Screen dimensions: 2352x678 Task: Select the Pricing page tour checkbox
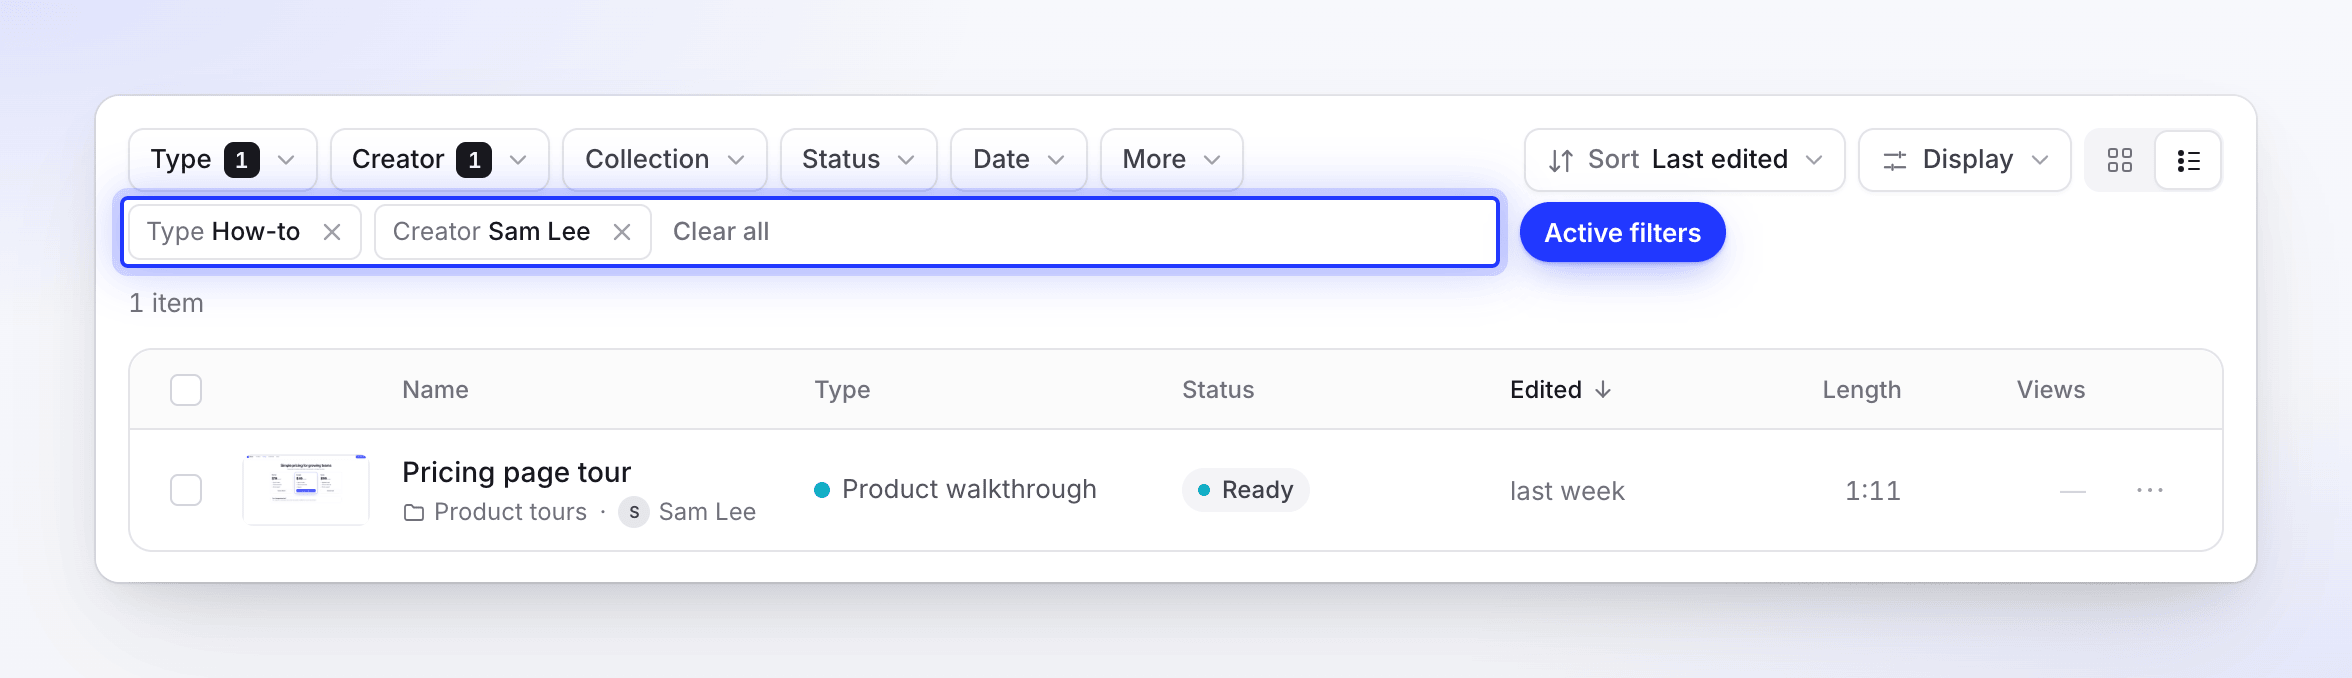point(186,490)
